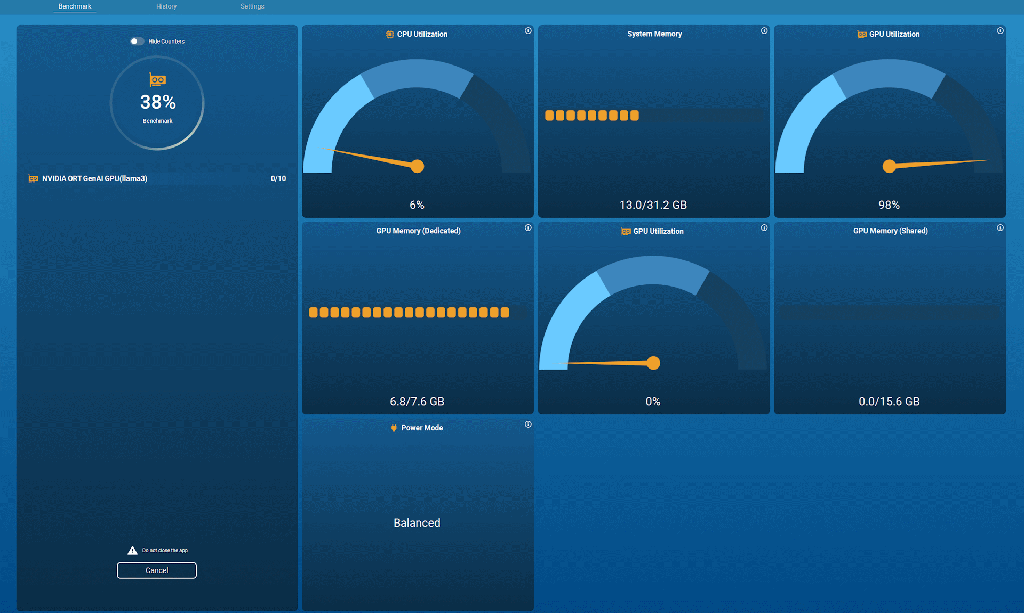Click info icon on the 0% GPU Utilization panel
1024x613 pixels.
(764, 228)
